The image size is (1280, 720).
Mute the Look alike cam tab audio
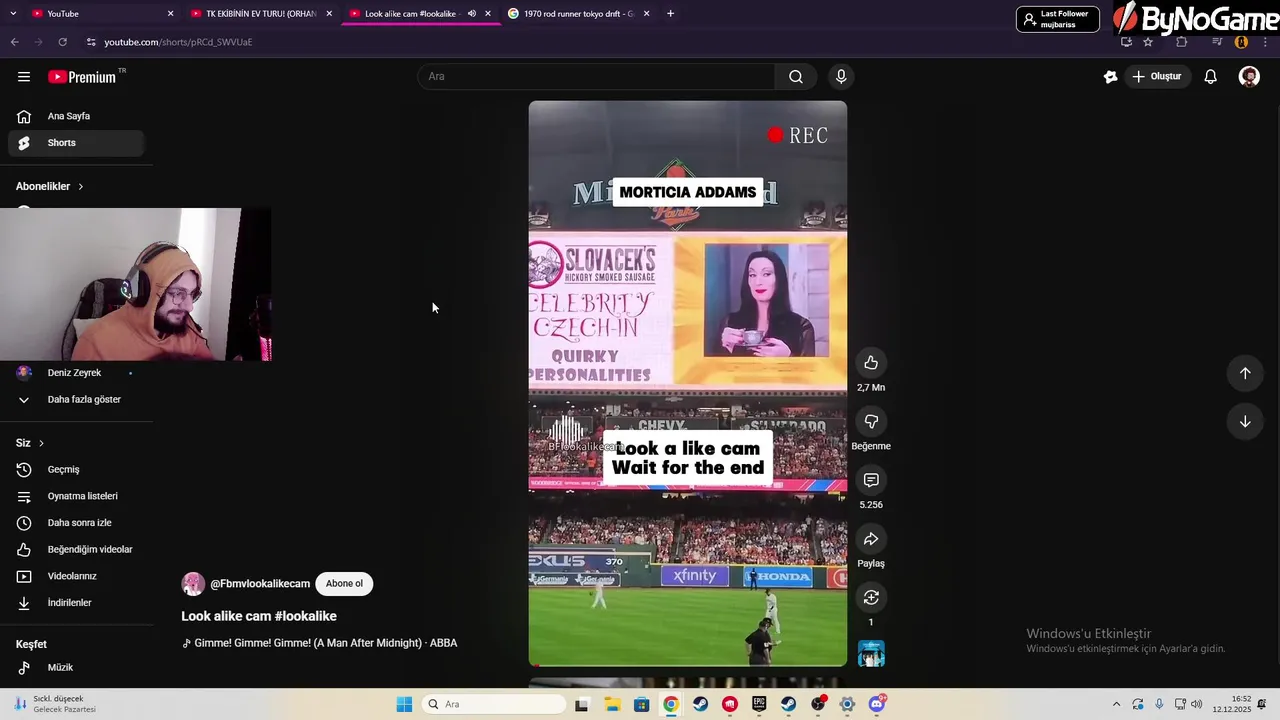pyautogui.click(x=471, y=14)
